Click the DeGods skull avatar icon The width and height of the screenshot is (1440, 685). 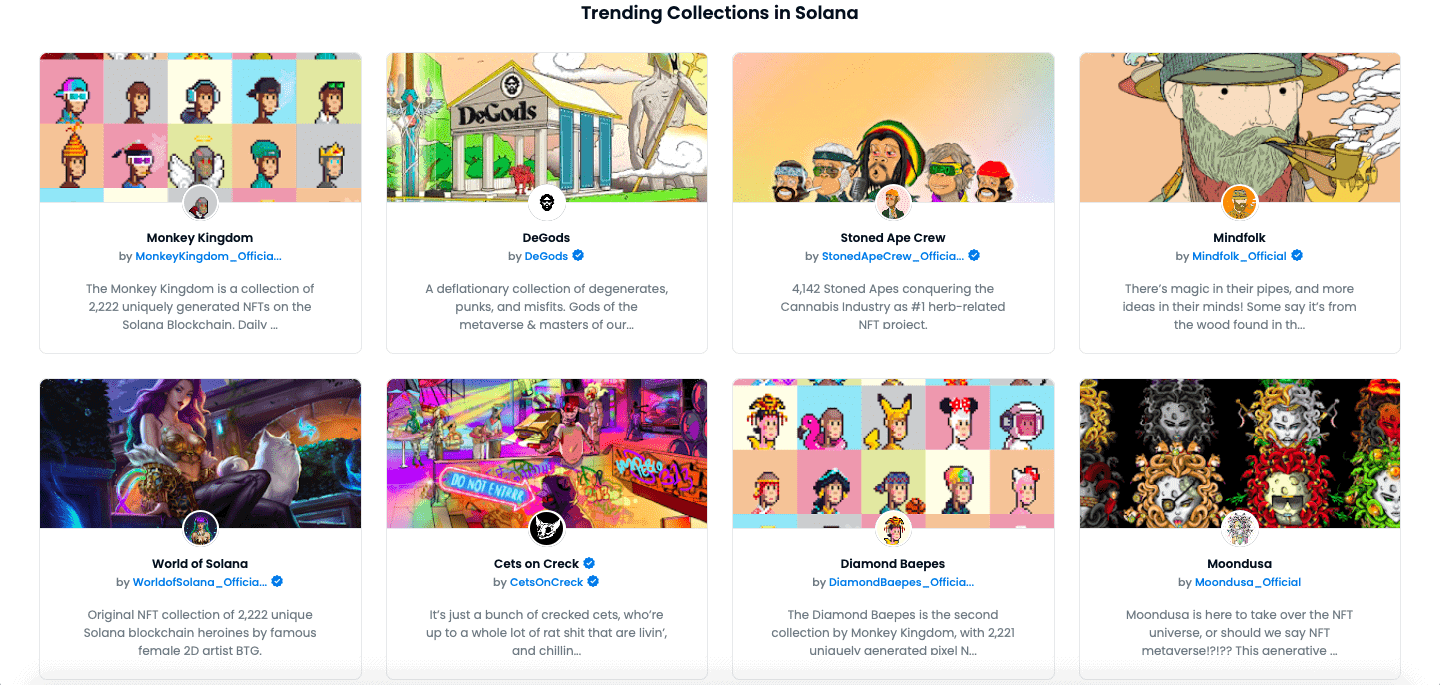click(547, 203)
